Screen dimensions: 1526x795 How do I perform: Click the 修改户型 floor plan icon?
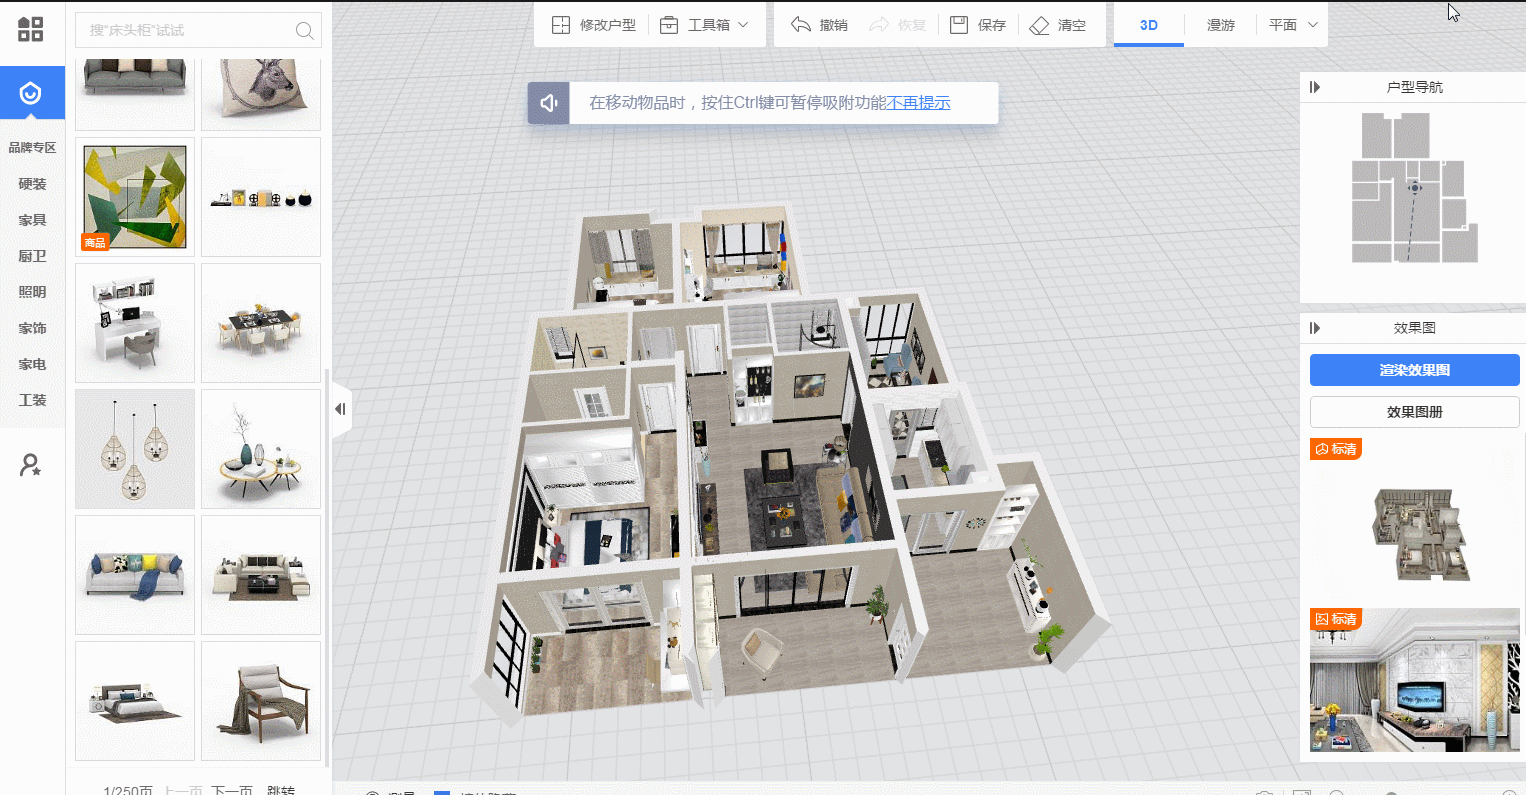coord(561,25)
